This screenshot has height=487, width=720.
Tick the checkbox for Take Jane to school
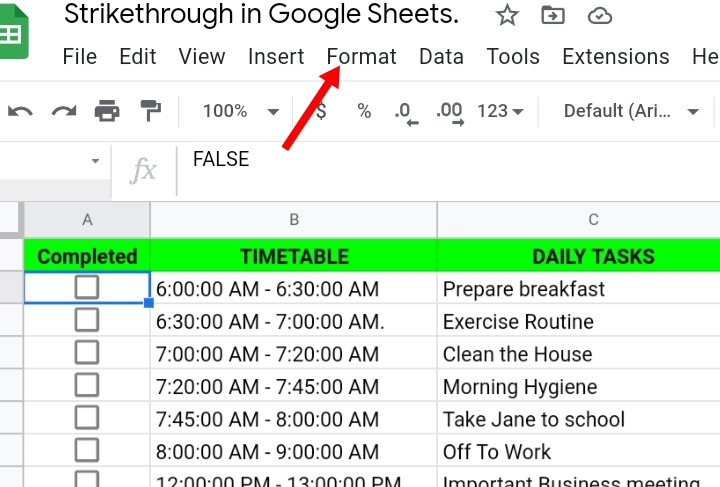tap(87, 418)
